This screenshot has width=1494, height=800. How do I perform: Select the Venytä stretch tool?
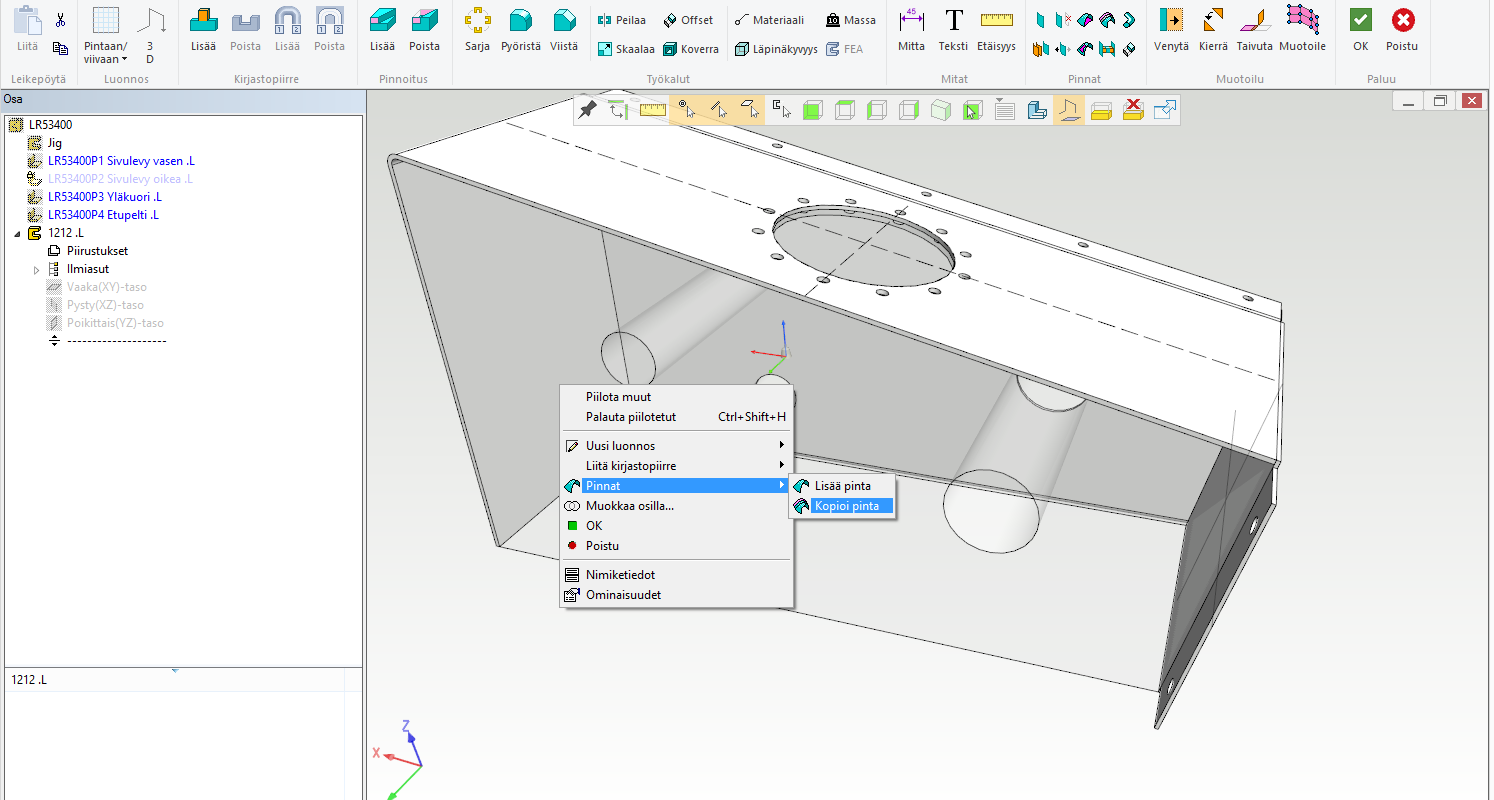pyautogui.click(x=1169, y=20)
